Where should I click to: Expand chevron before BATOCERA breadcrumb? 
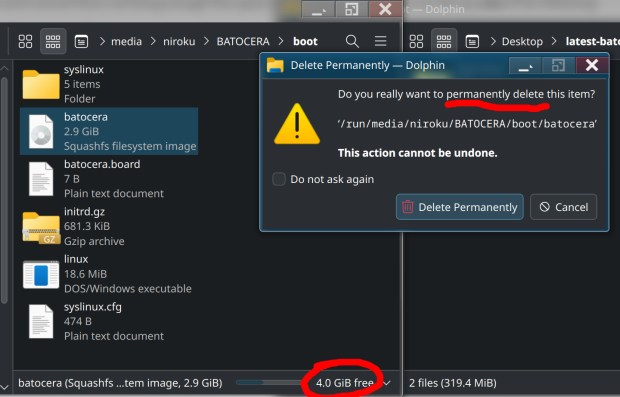pos(206,41)
